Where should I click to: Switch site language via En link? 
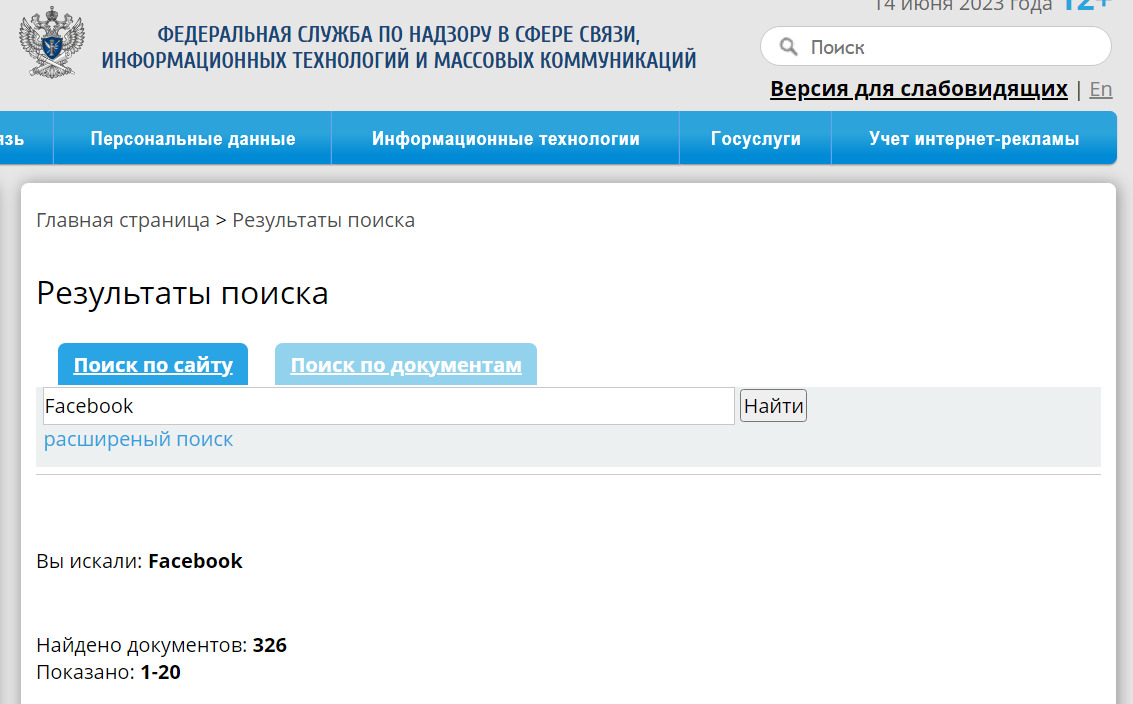1100,89
